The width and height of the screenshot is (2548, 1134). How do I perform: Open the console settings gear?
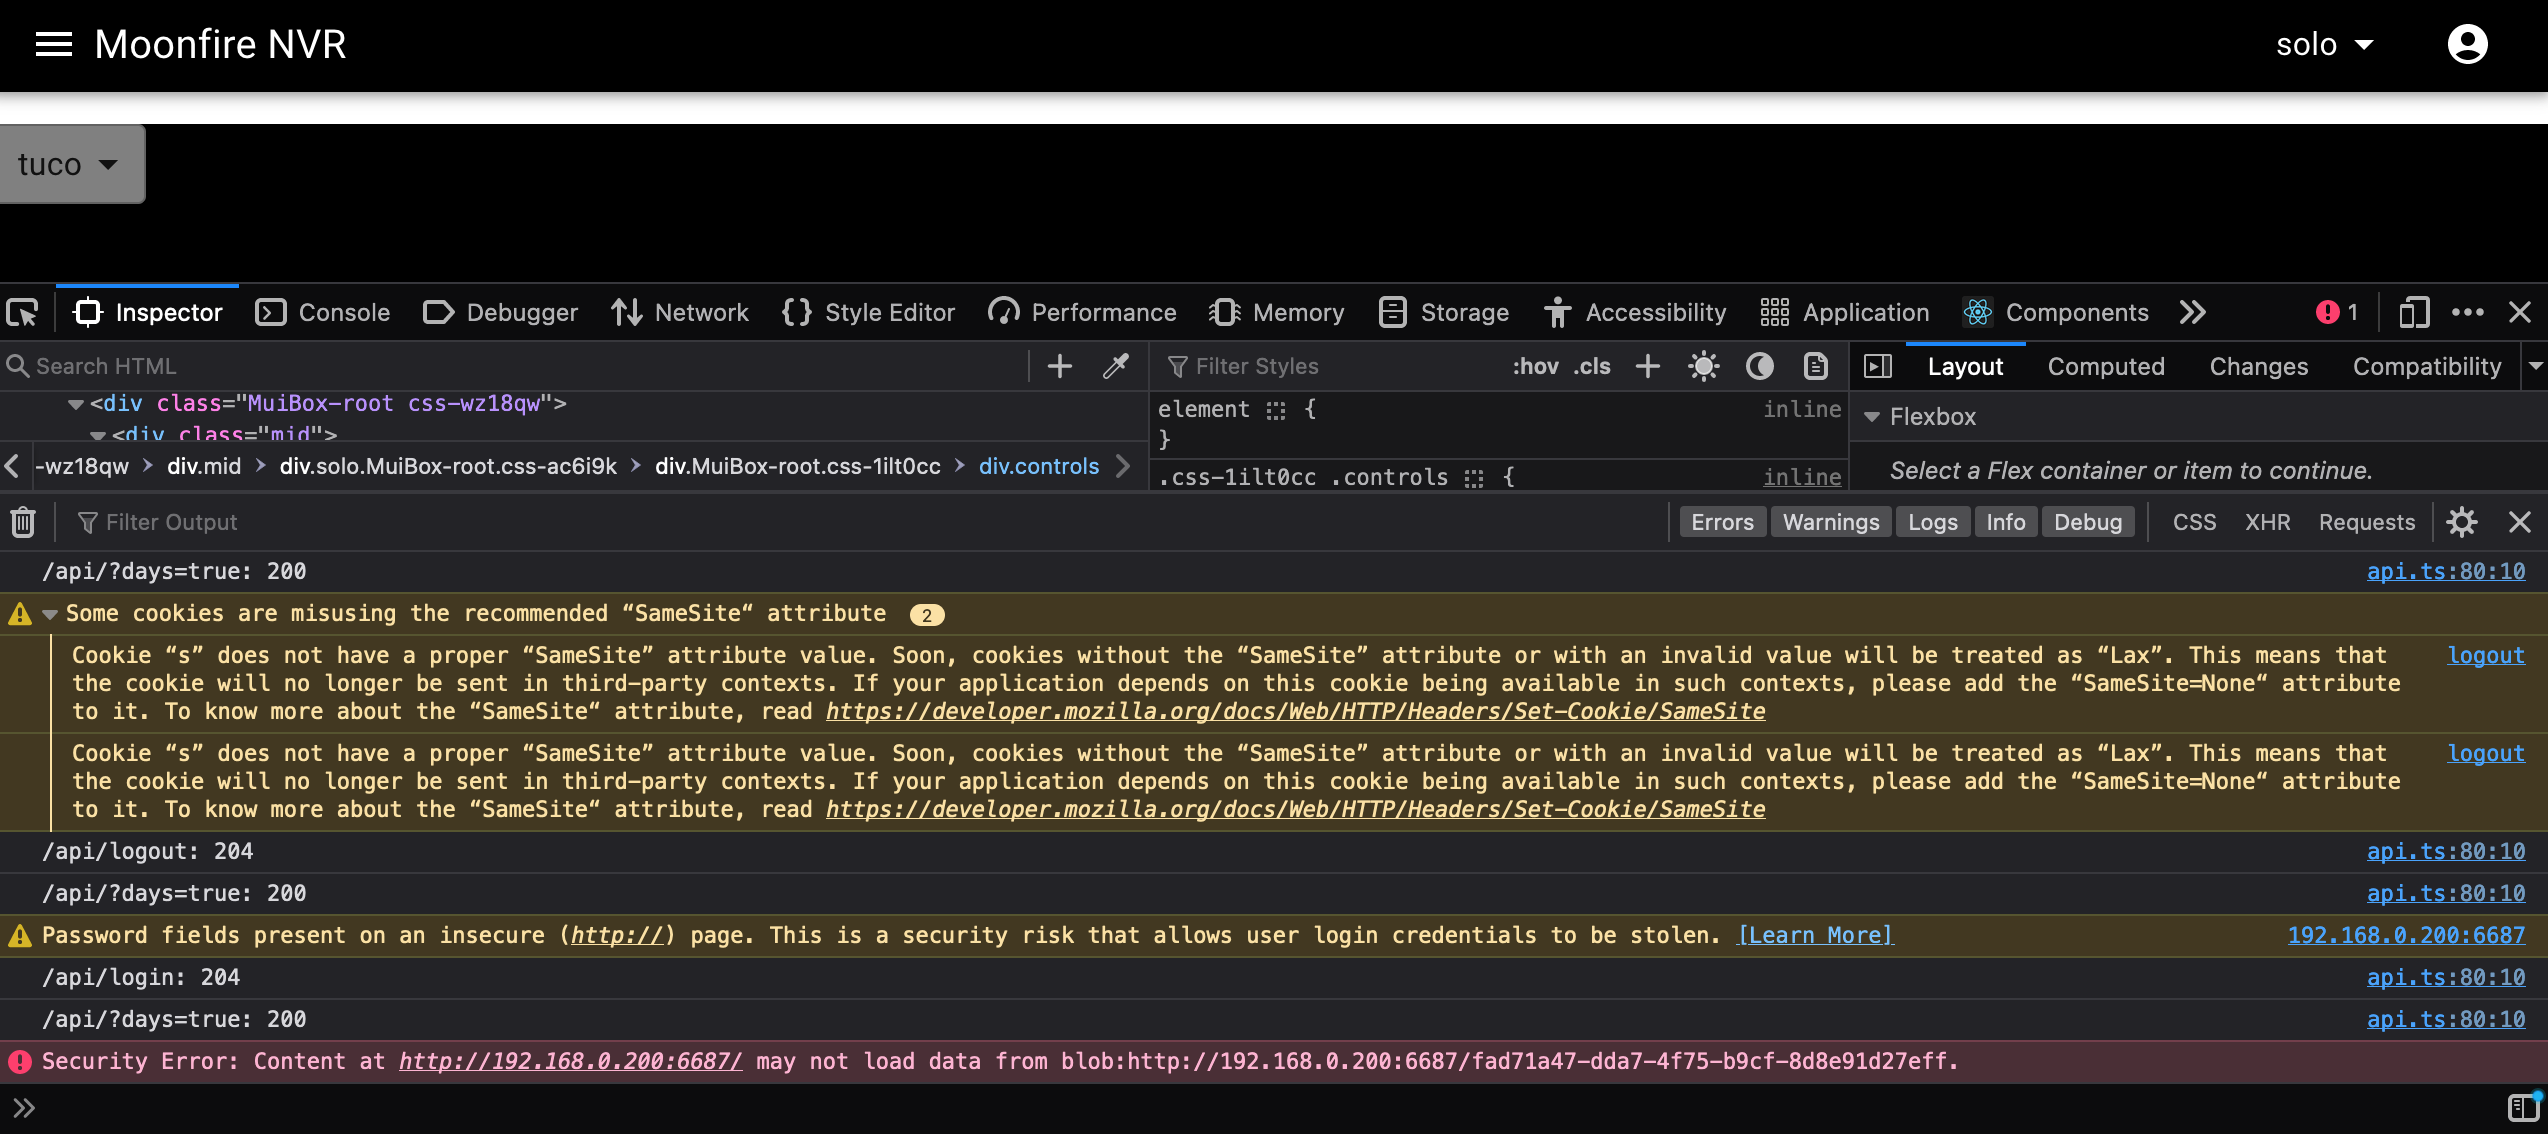(2462, 521)
